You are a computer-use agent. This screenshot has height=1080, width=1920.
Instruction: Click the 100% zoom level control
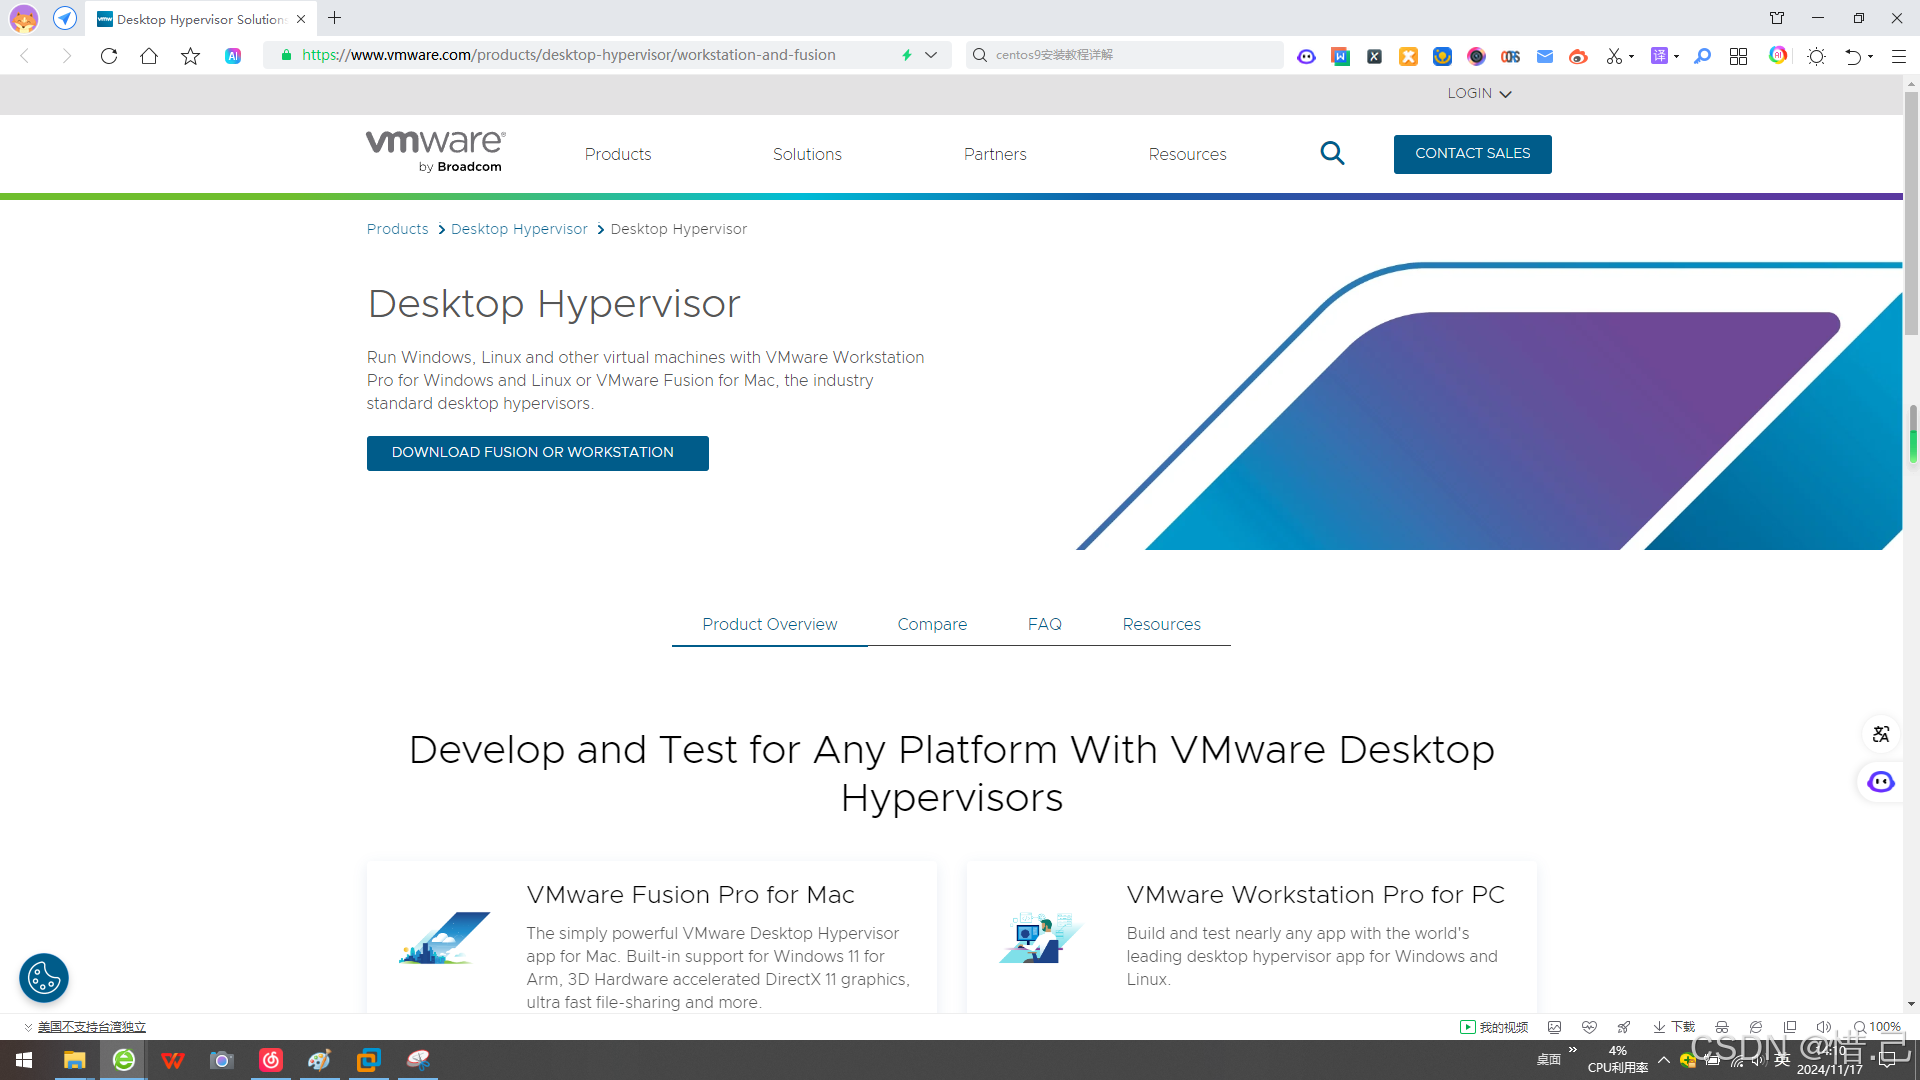tap(1877, 1027)
